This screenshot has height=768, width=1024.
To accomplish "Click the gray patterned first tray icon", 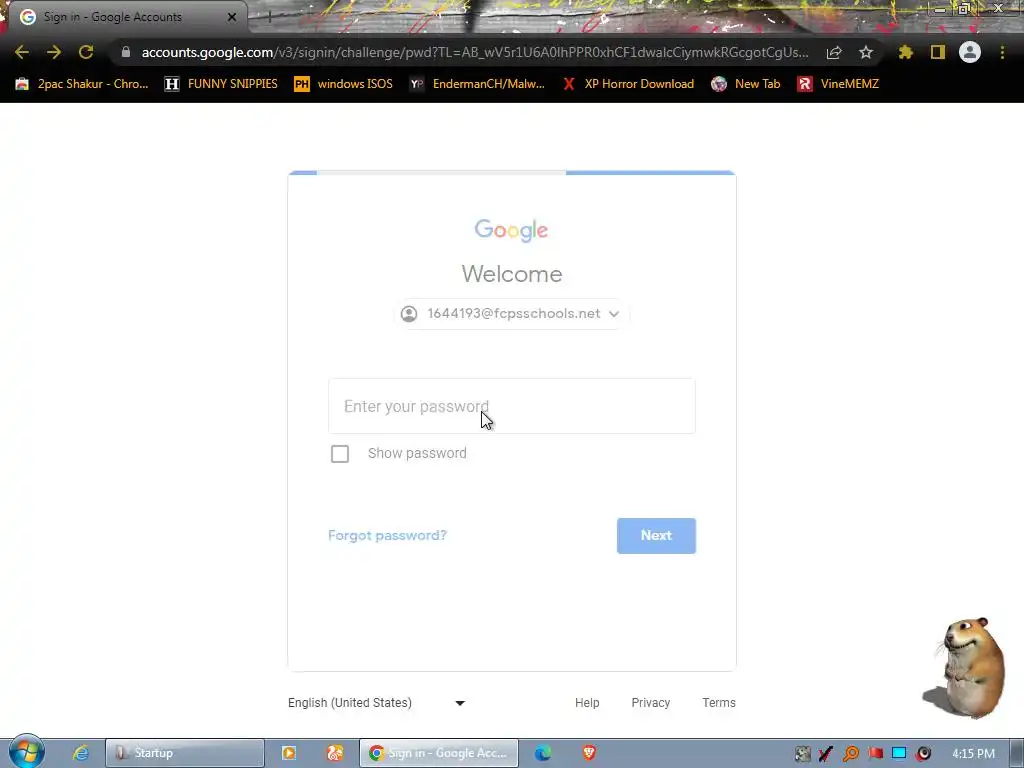I will point(803,754).
